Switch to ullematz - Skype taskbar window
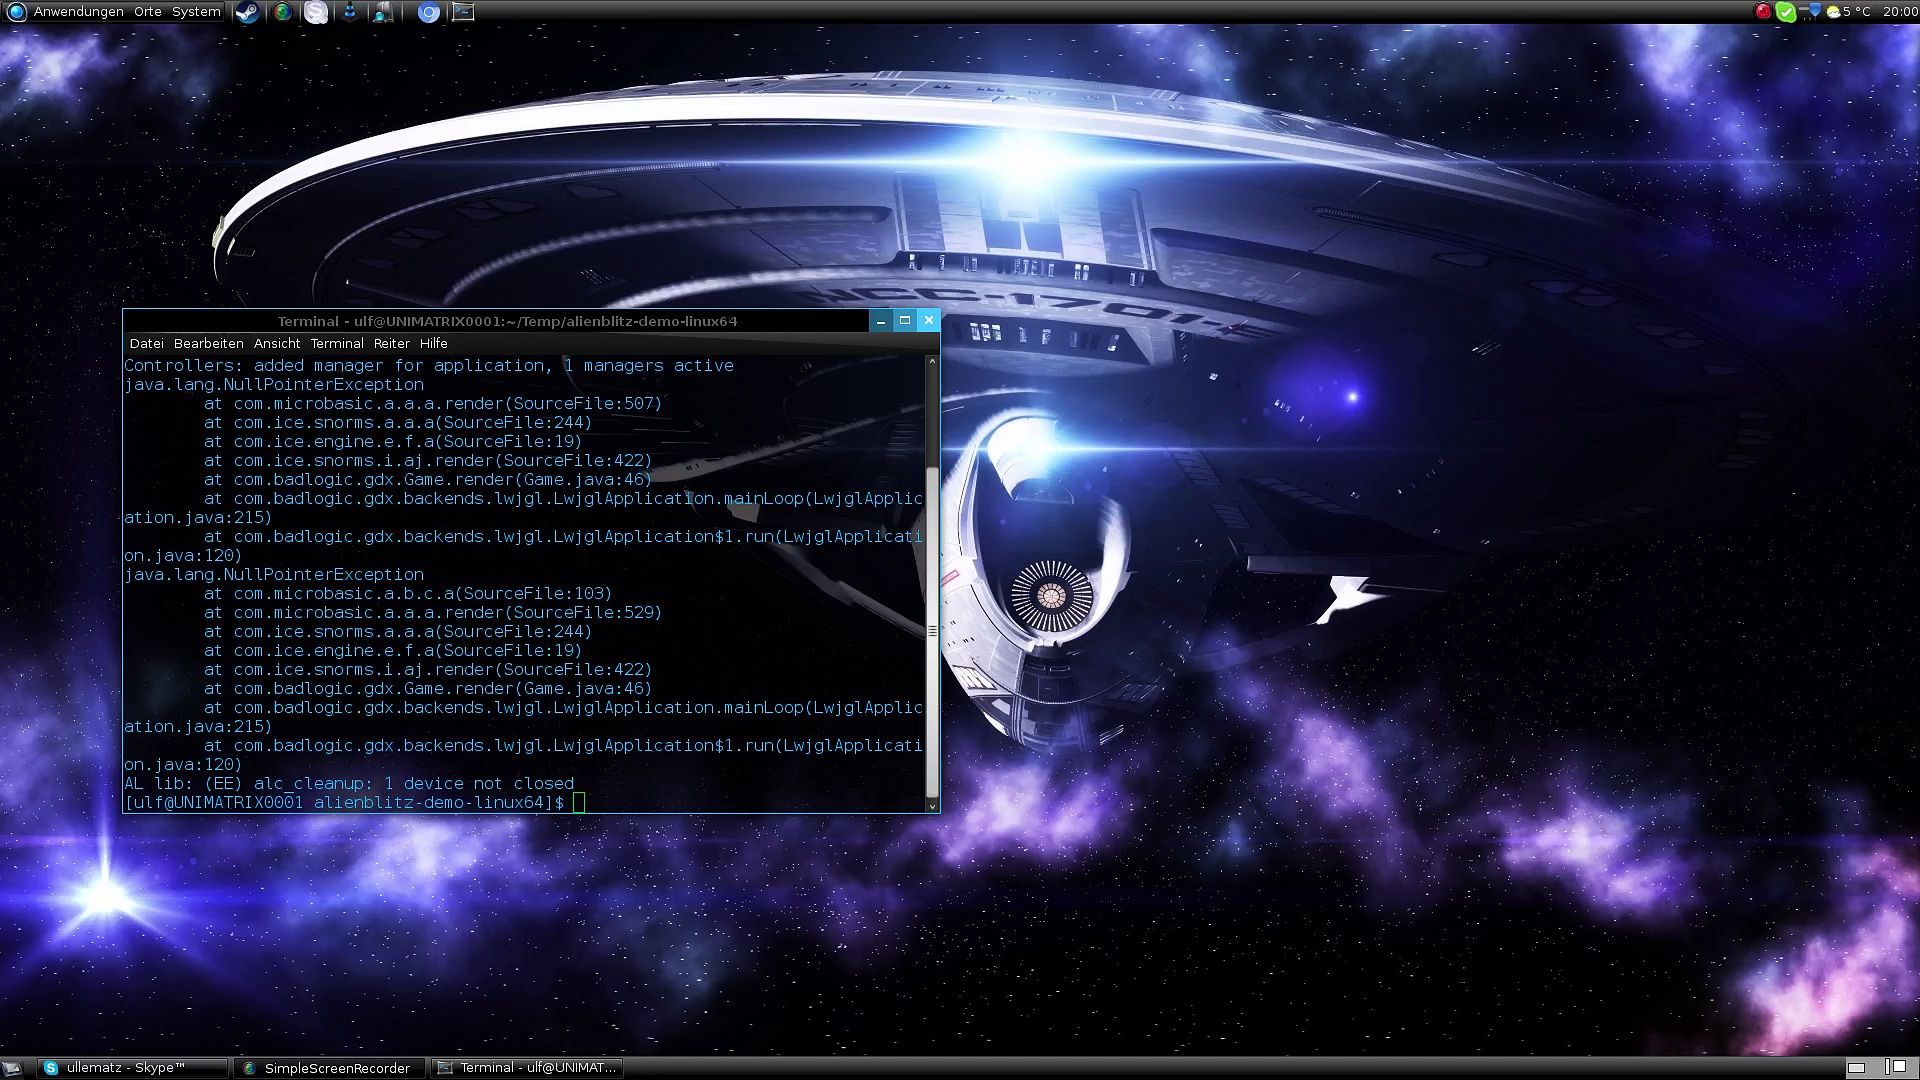 click(x=132, y=1068)
